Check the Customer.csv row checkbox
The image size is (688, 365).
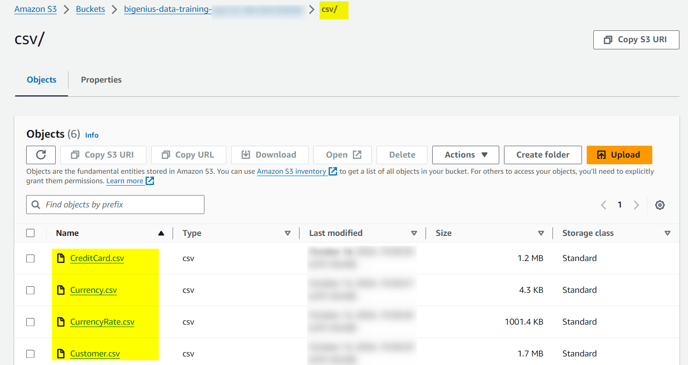tap(30, 354)
